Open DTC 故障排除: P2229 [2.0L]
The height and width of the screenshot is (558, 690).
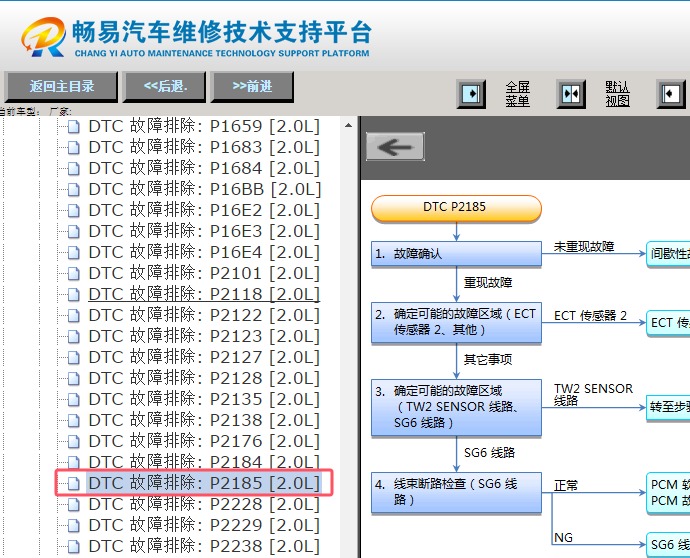click(204, 525)
